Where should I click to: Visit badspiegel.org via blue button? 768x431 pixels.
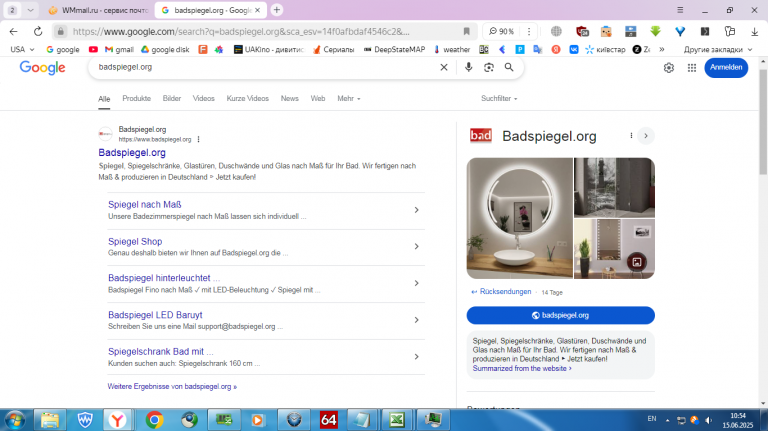[560, 315]
